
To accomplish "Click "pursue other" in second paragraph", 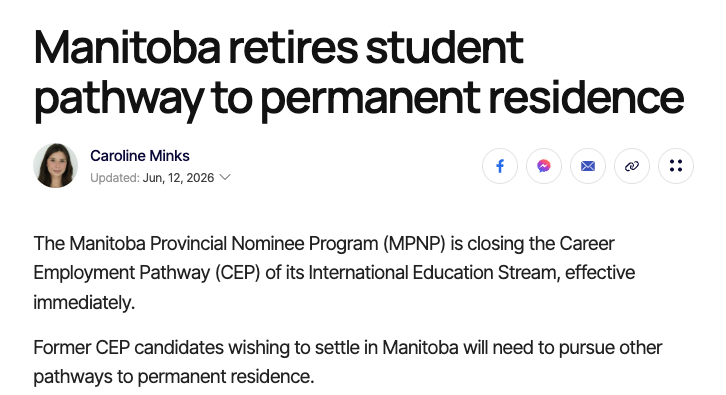I will point(610,348).
